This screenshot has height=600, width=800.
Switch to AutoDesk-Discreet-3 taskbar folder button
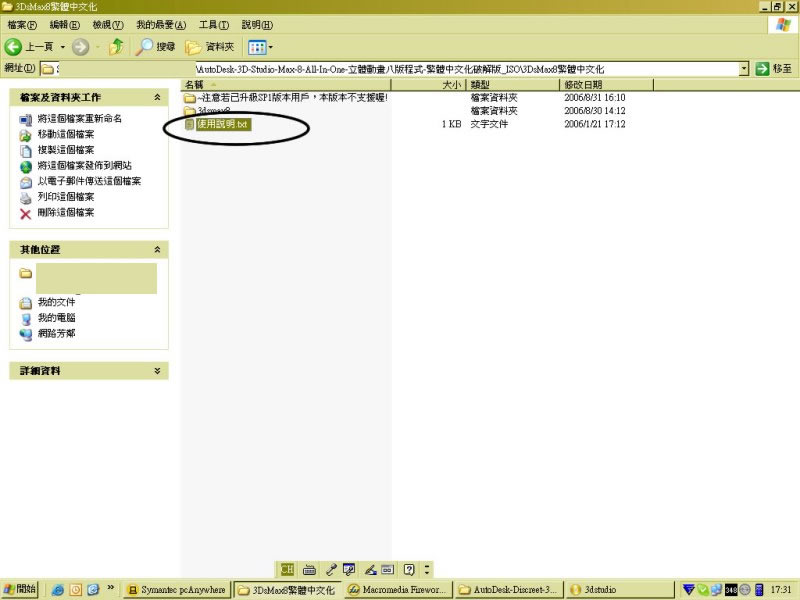point(508,590)
